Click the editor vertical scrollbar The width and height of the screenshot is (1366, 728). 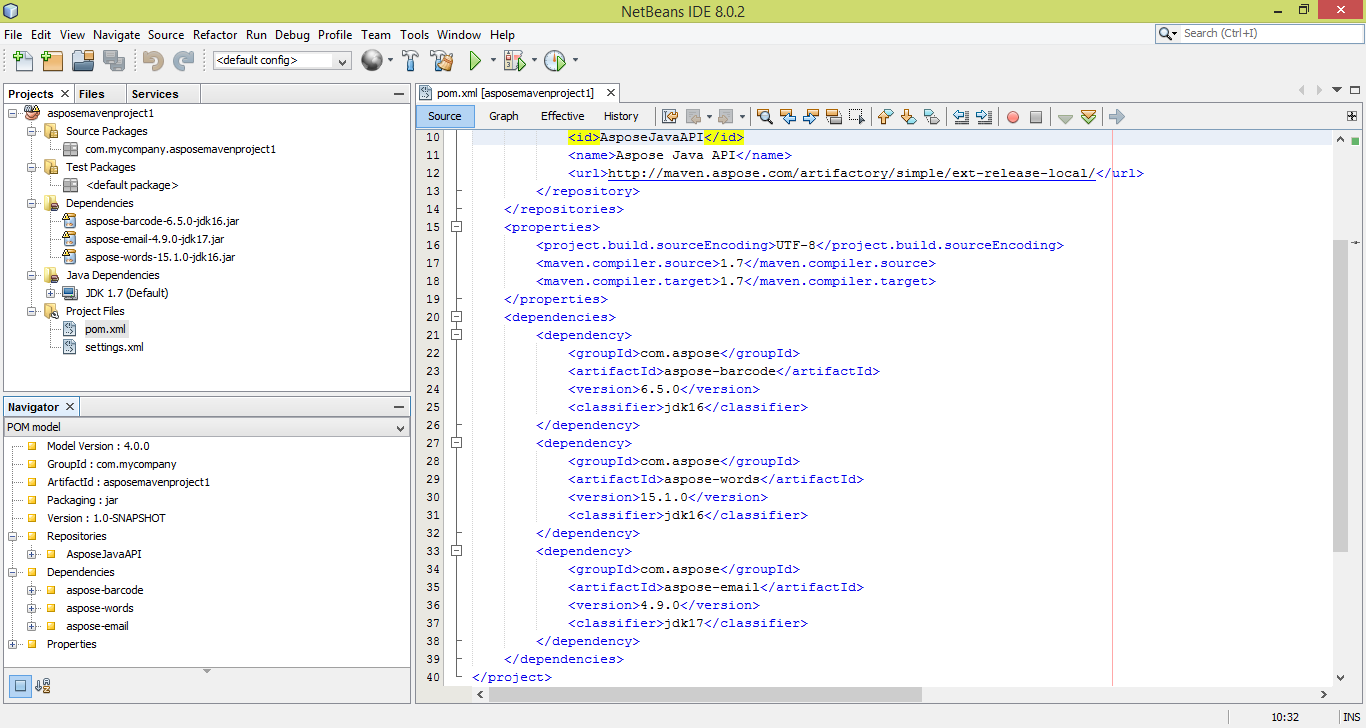(x=1341, y=395)
